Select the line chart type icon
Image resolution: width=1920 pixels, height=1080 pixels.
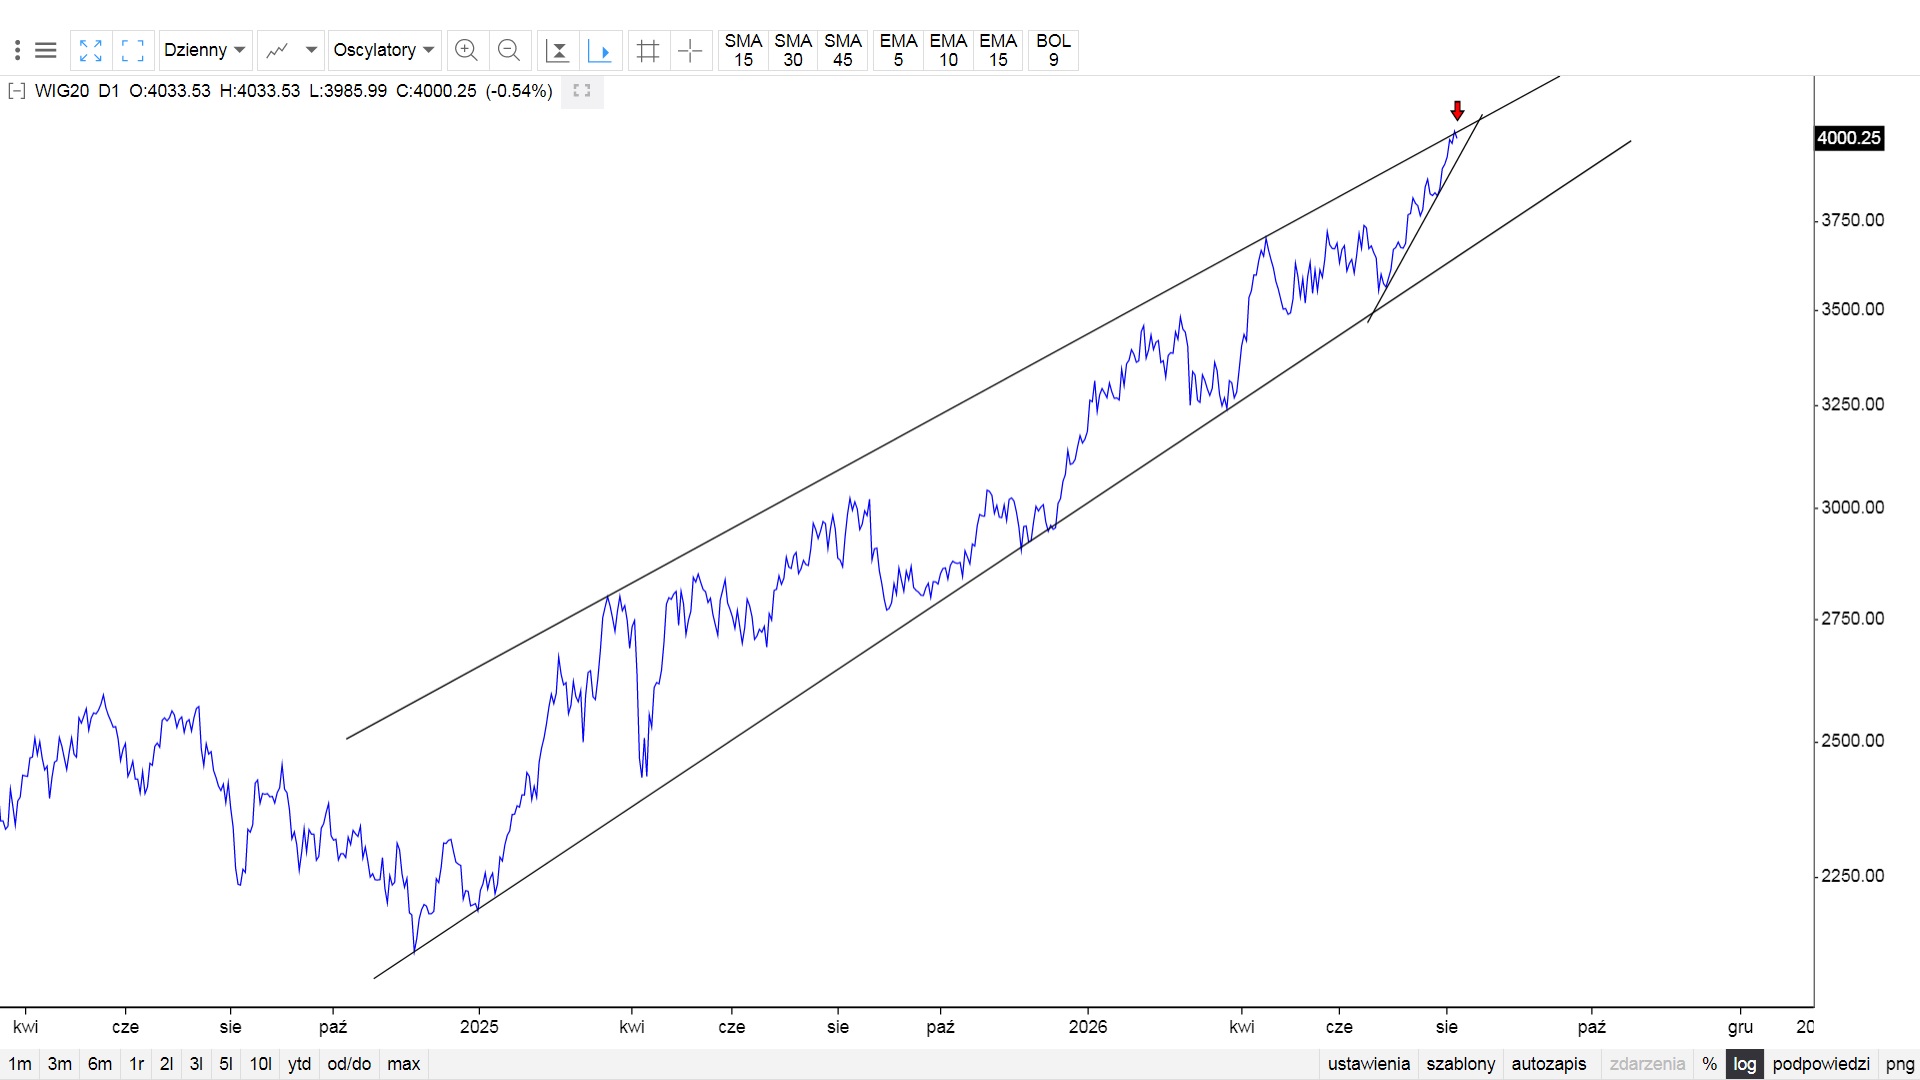point(277,50)
